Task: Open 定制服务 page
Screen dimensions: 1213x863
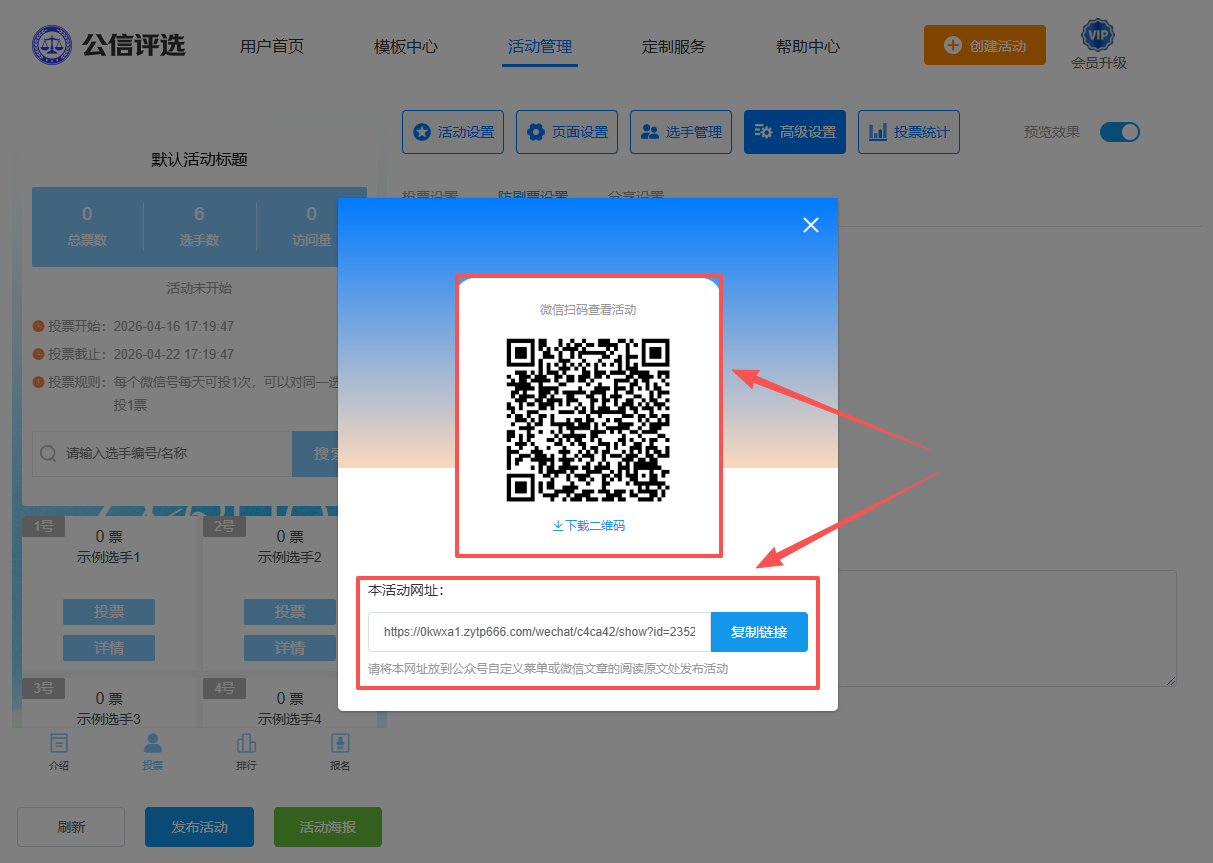Action: [x=674, y=46]
